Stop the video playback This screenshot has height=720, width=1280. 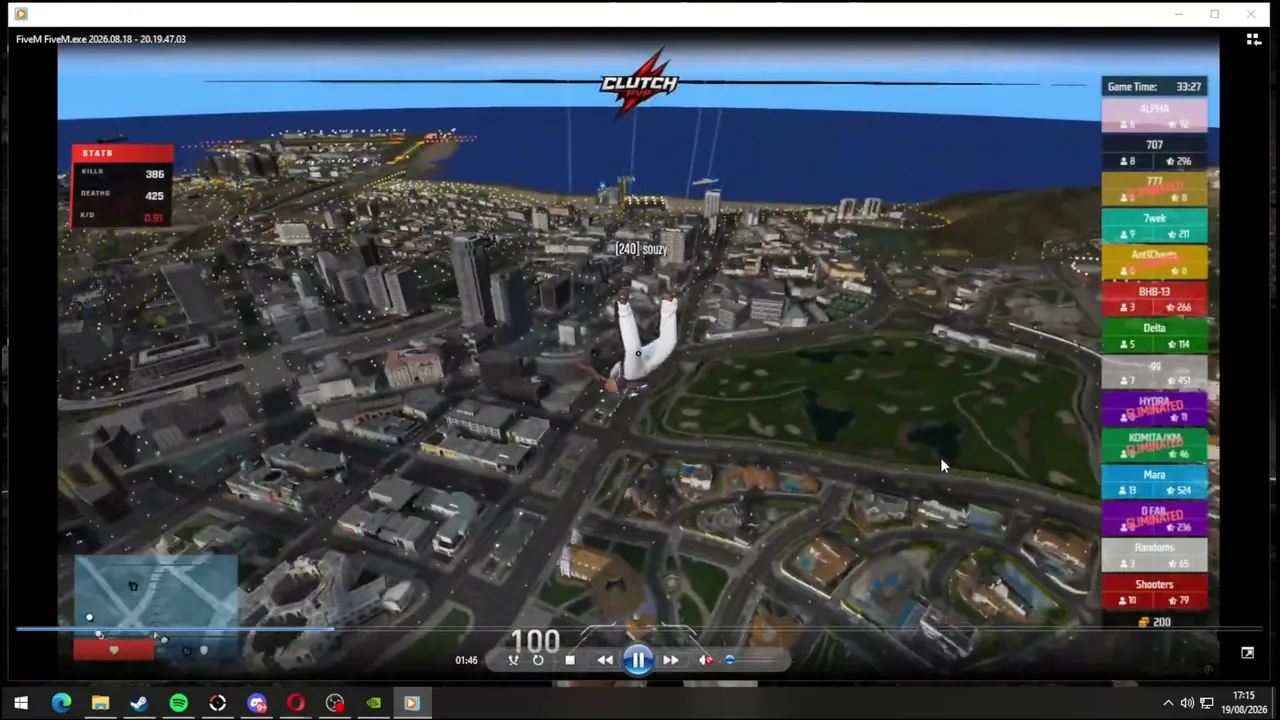coord(570,660)
